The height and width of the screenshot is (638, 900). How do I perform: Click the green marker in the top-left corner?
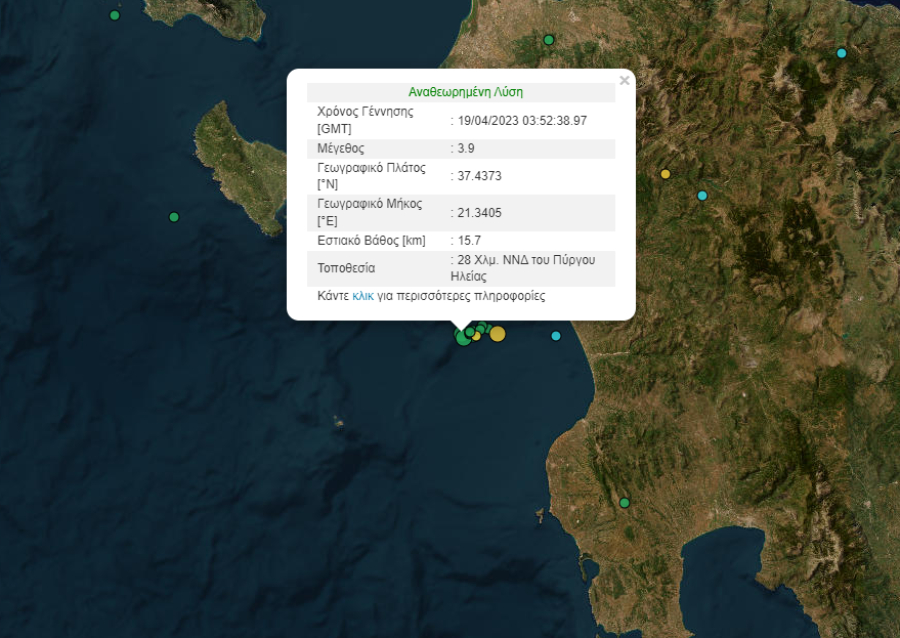pyautogui.click(x=114, y=15)
